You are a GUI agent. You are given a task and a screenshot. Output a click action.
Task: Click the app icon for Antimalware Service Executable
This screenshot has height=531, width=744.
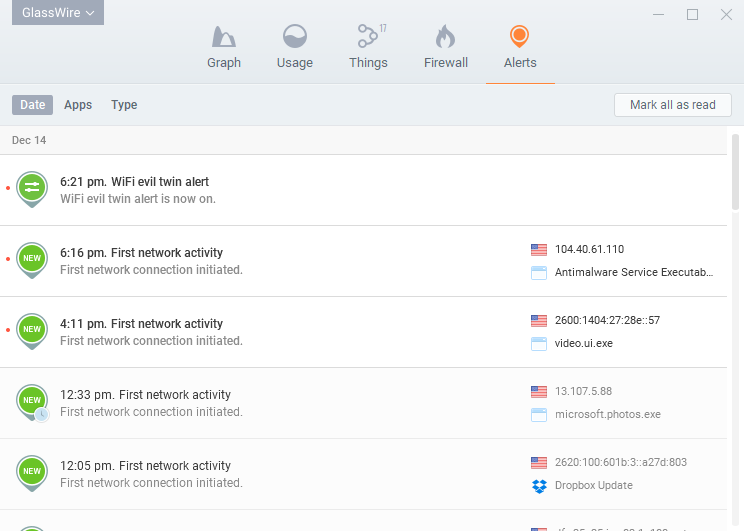point(539,273)
